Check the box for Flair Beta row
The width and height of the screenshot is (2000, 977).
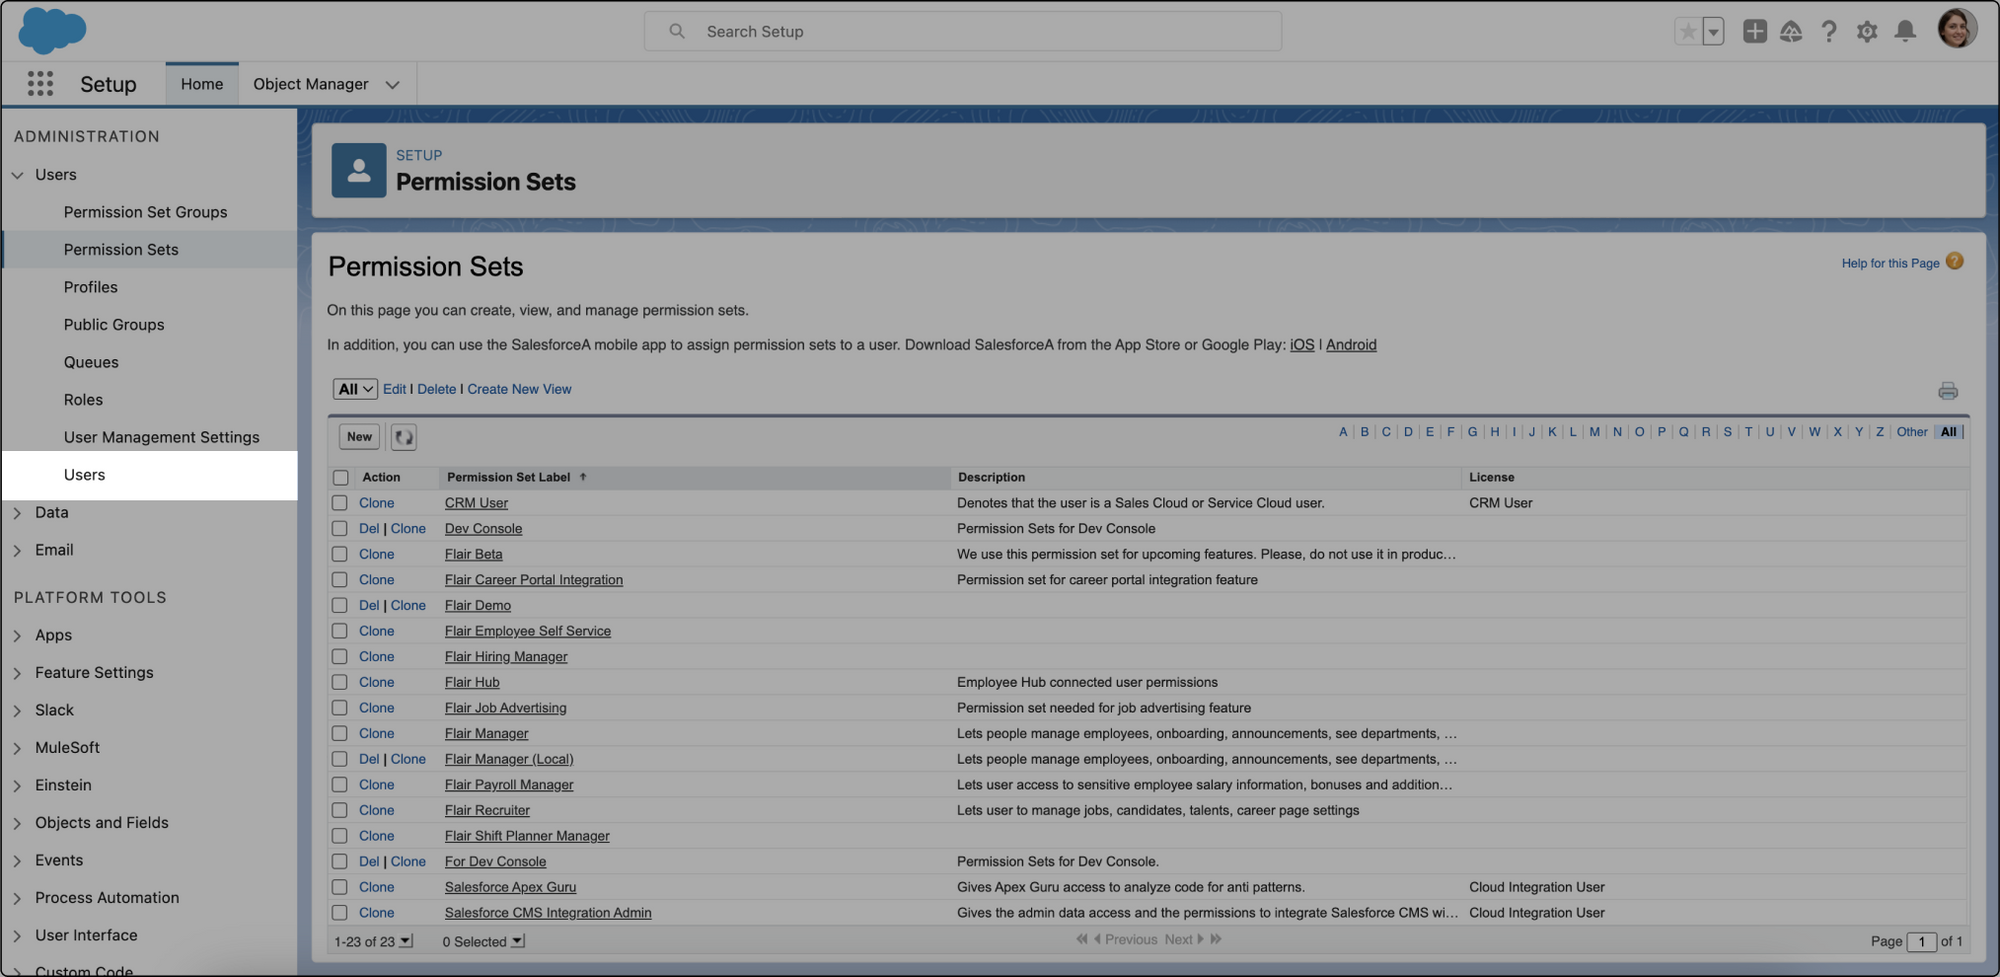click(340, 554)
